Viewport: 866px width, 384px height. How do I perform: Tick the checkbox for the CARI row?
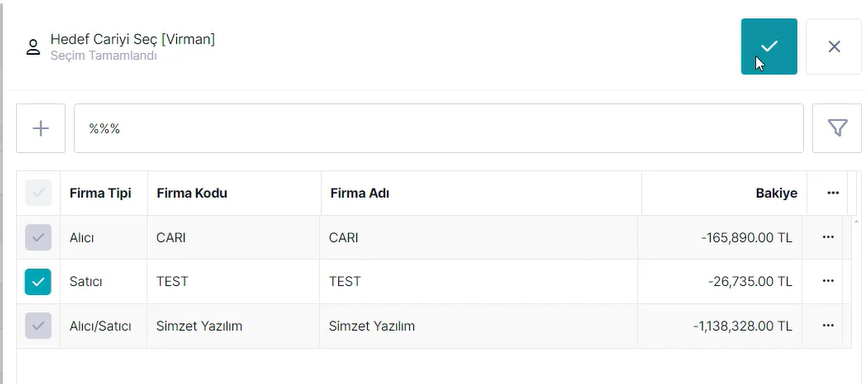click(x=38, y=238)
